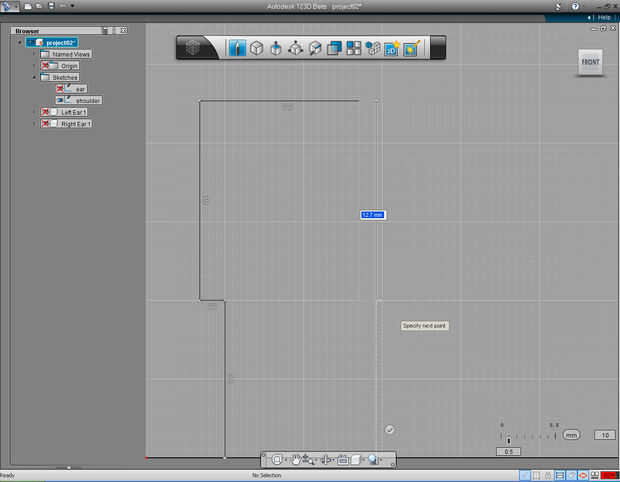
Task: Open the visual style sphere icon
Action: [372, 459]
